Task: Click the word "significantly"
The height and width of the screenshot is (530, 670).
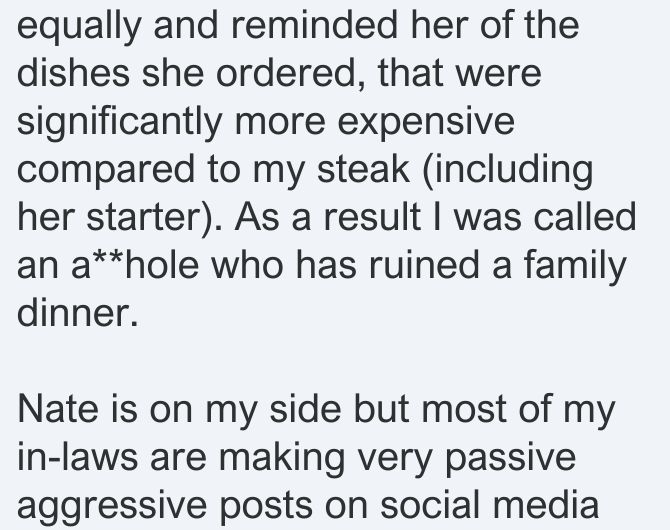Action: pos(119,124)
